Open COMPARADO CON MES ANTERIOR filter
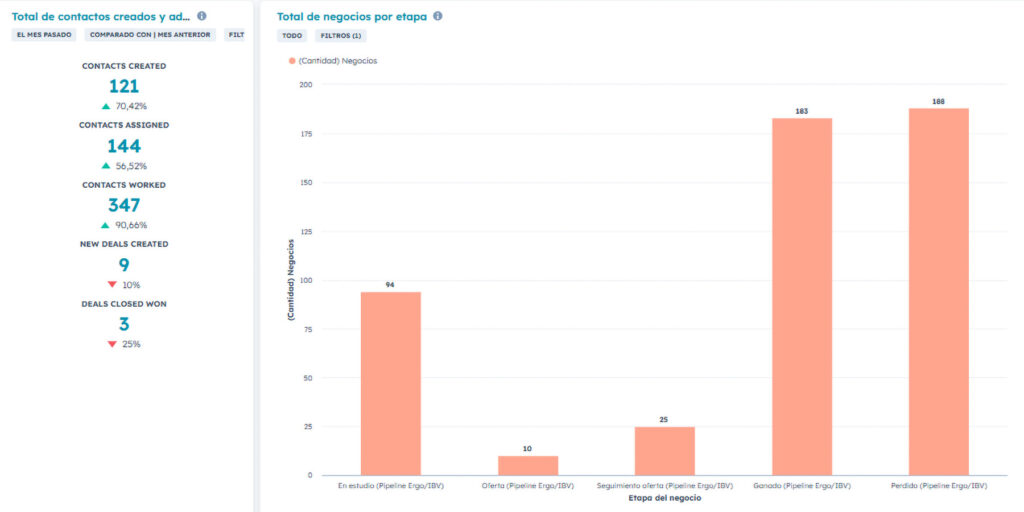 [x=150, y=35]
